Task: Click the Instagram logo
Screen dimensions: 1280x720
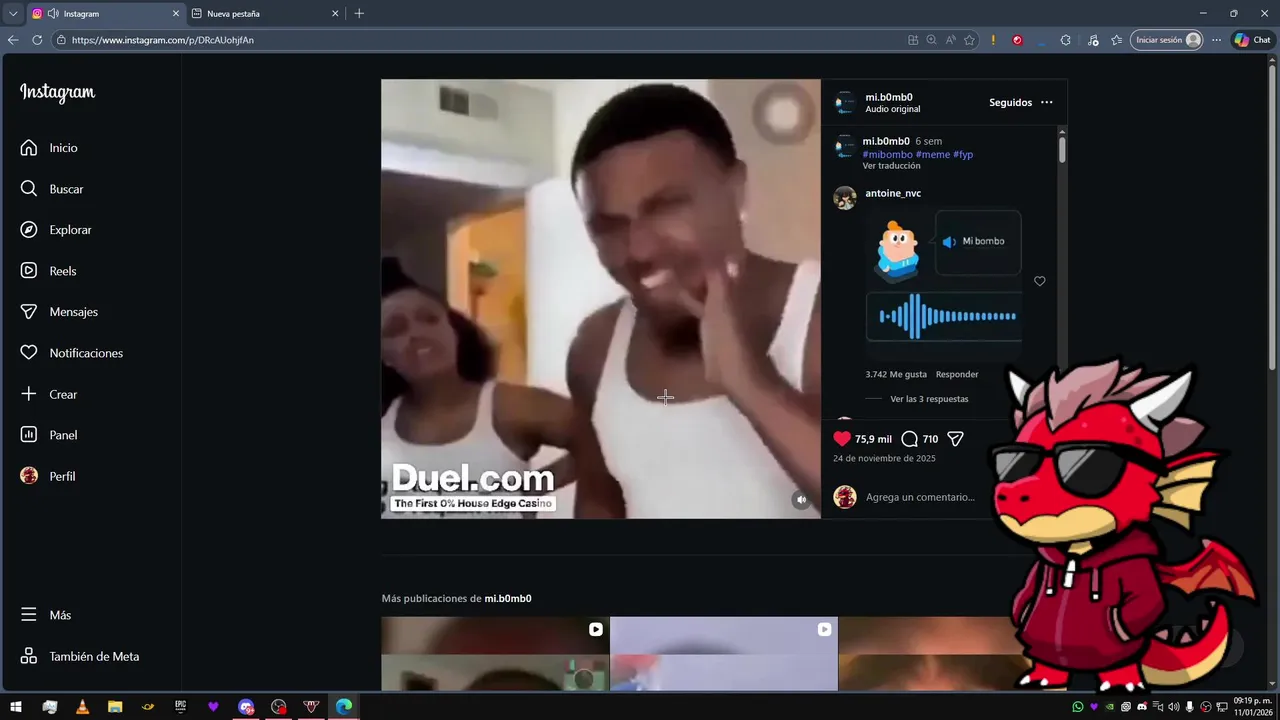Action: click(x=57, y=92)
